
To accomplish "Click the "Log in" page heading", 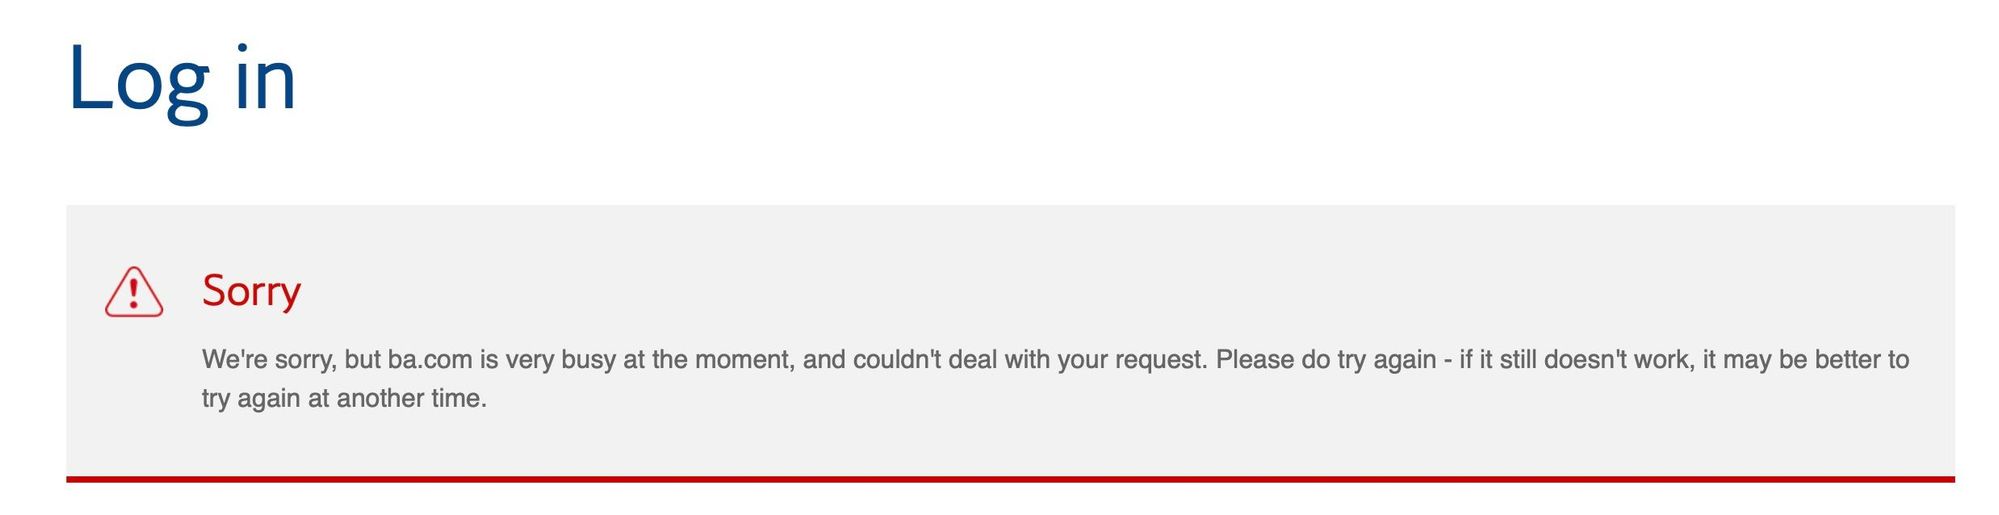I will pos(182,80).
